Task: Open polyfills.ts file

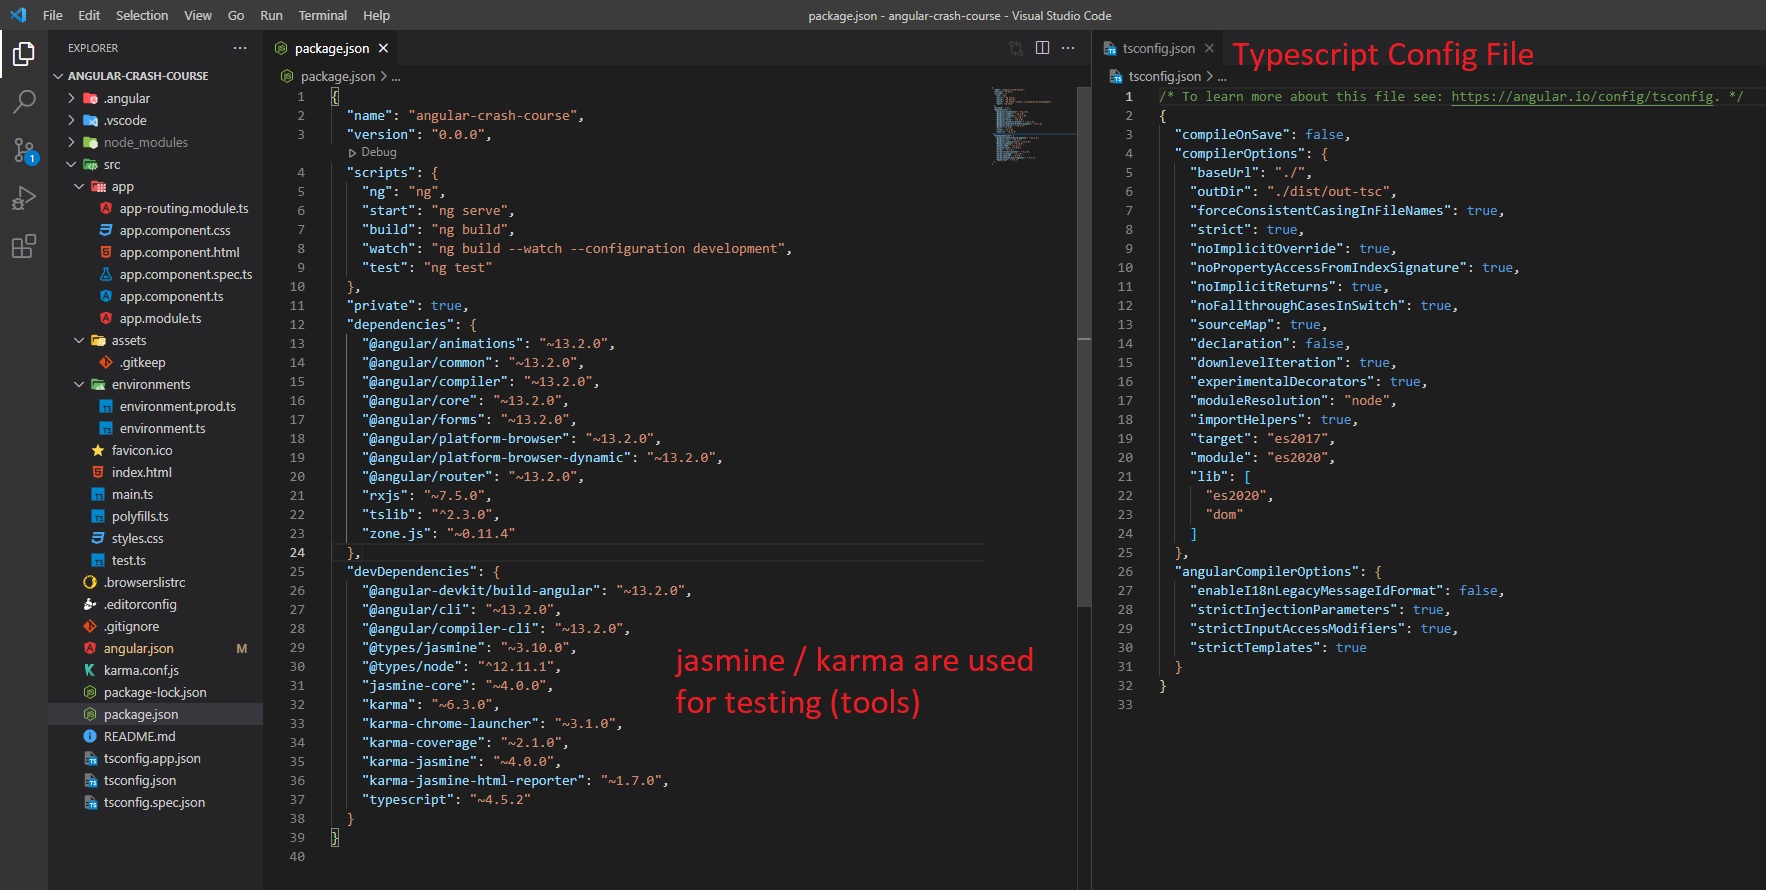Action: 155,516
